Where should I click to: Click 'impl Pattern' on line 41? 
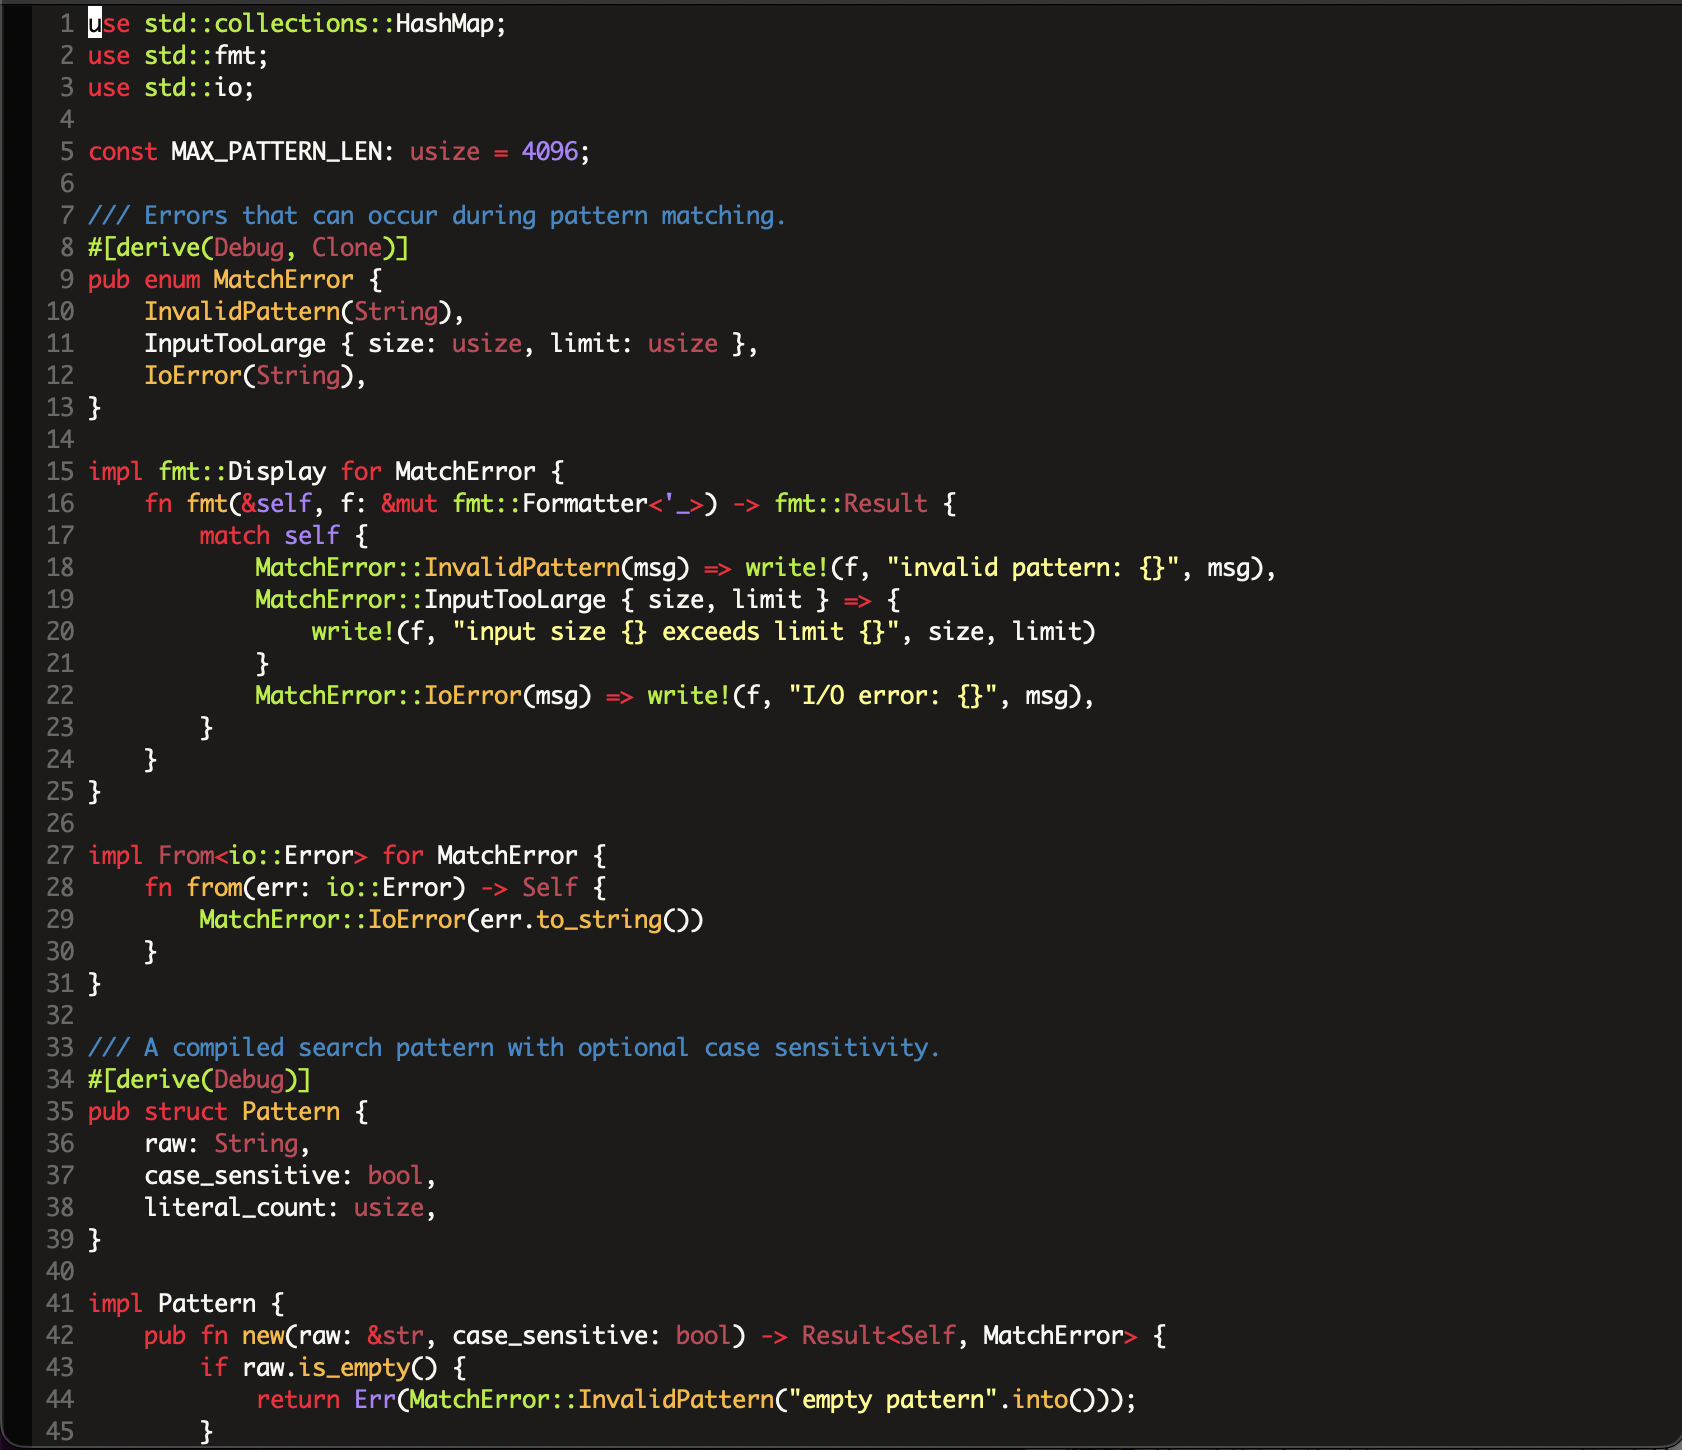tap(172, 1303)
